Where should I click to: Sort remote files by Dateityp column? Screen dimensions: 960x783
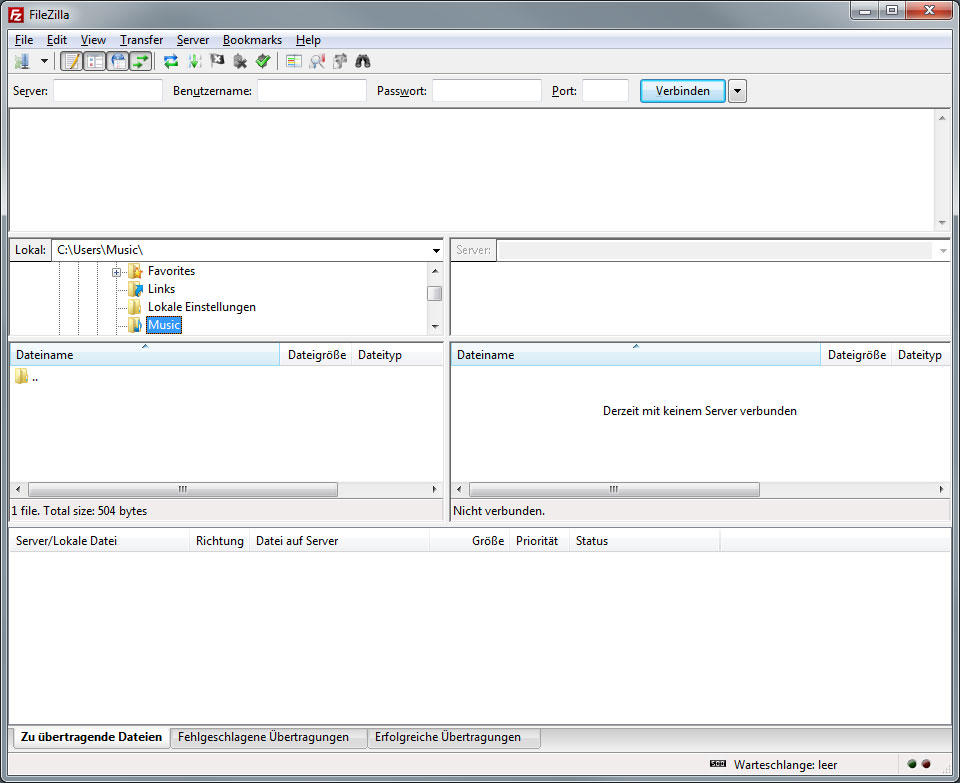tap(920, 354)
